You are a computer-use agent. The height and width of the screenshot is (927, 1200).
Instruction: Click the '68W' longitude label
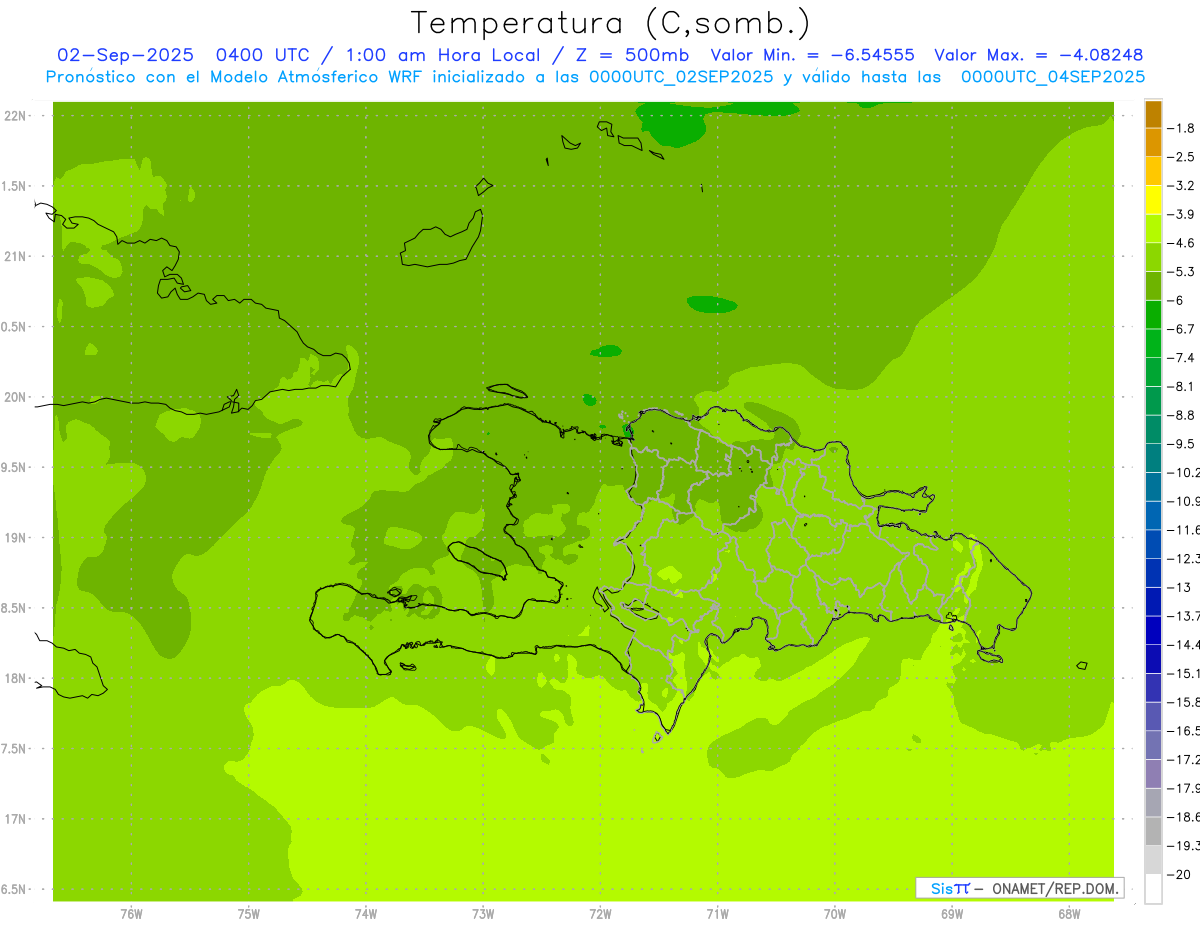(x=1068, y=913)
